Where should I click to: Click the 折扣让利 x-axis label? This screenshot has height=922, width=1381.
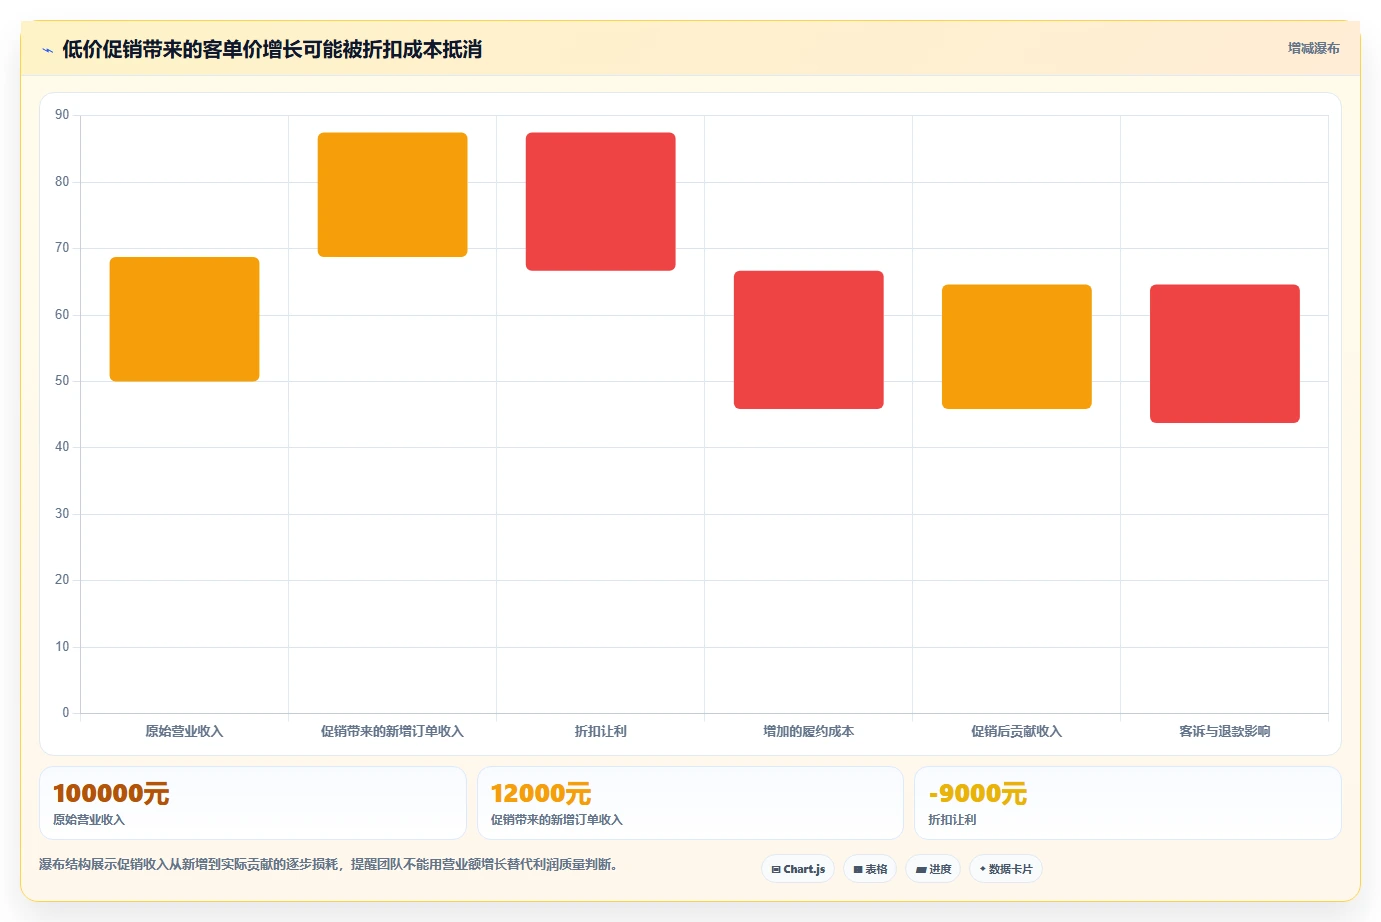[600, 731]
